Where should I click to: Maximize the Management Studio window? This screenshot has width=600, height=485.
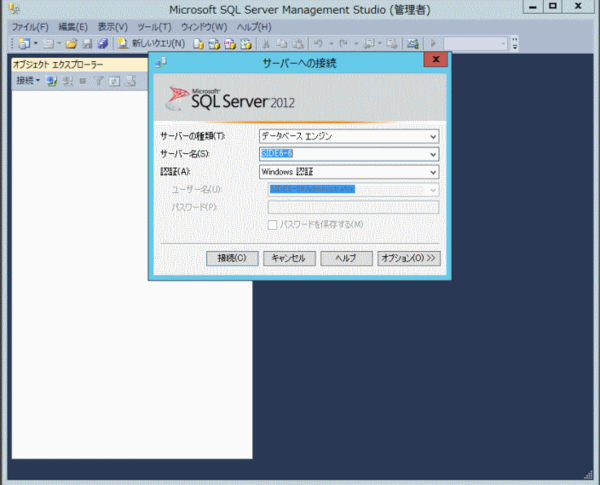pos(553,7)
